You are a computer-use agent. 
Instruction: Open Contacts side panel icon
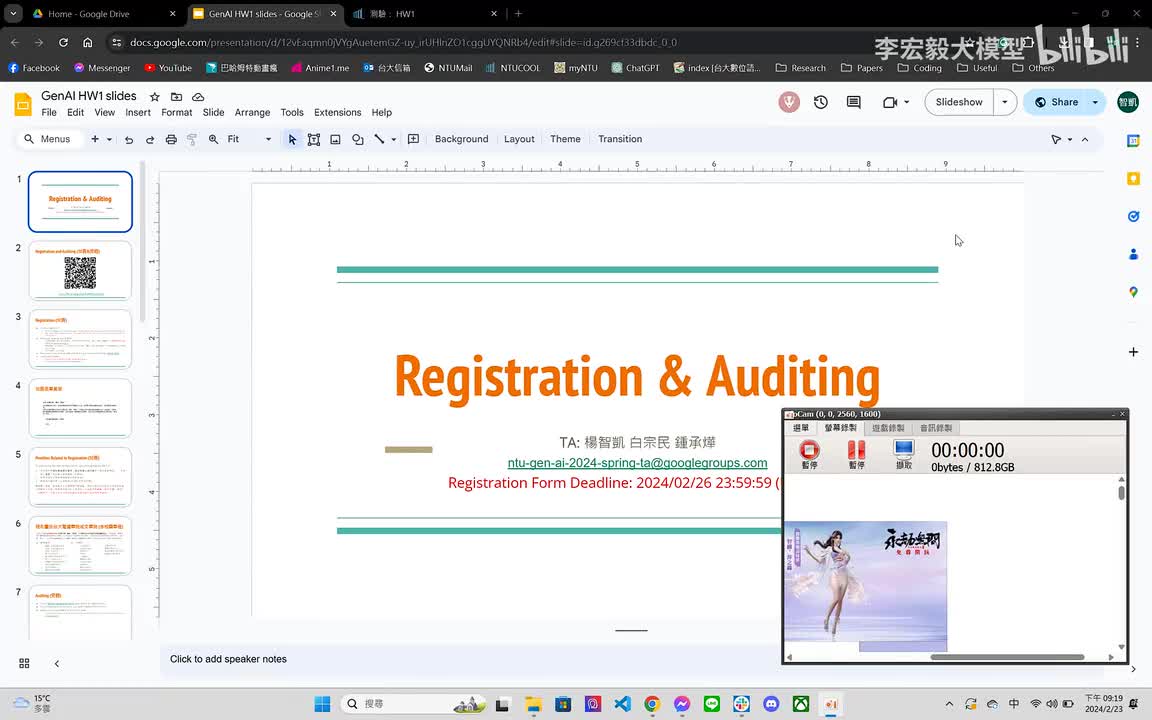pos(1133,254)
